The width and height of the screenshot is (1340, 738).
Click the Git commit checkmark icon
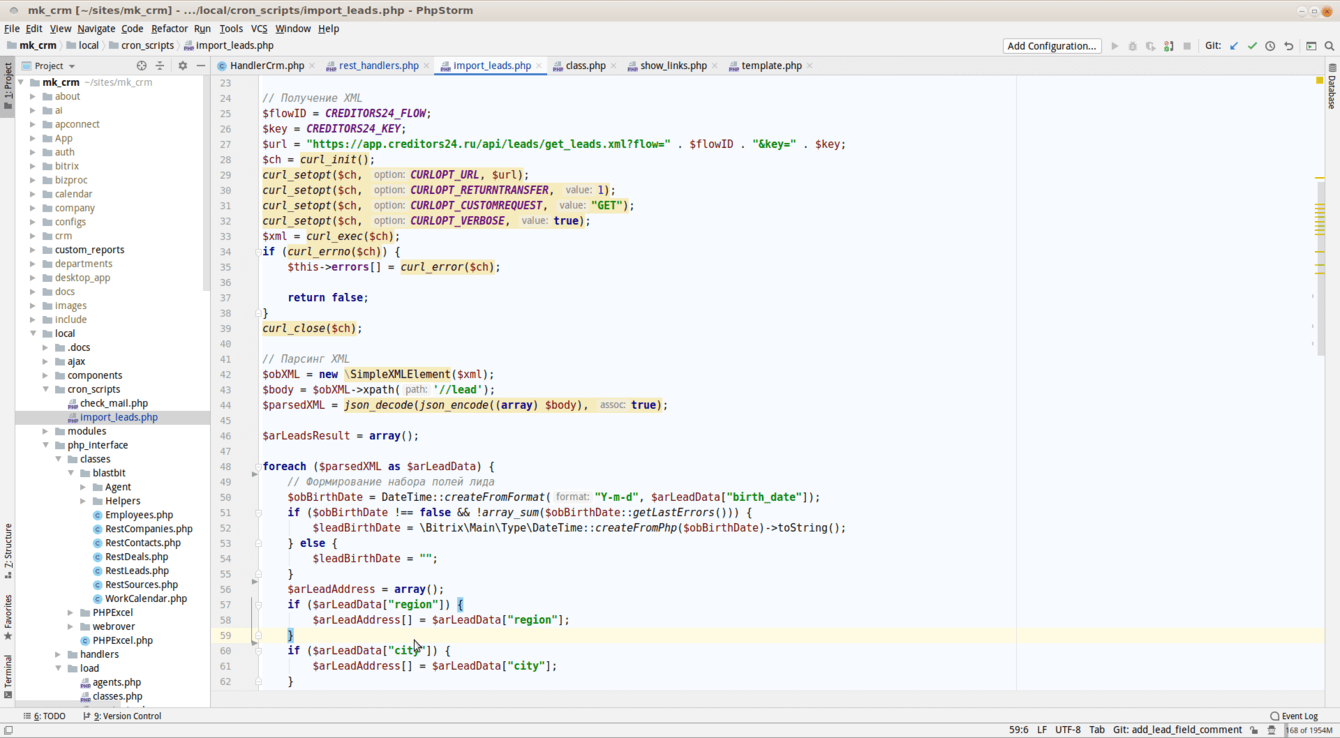[1252, 46]
